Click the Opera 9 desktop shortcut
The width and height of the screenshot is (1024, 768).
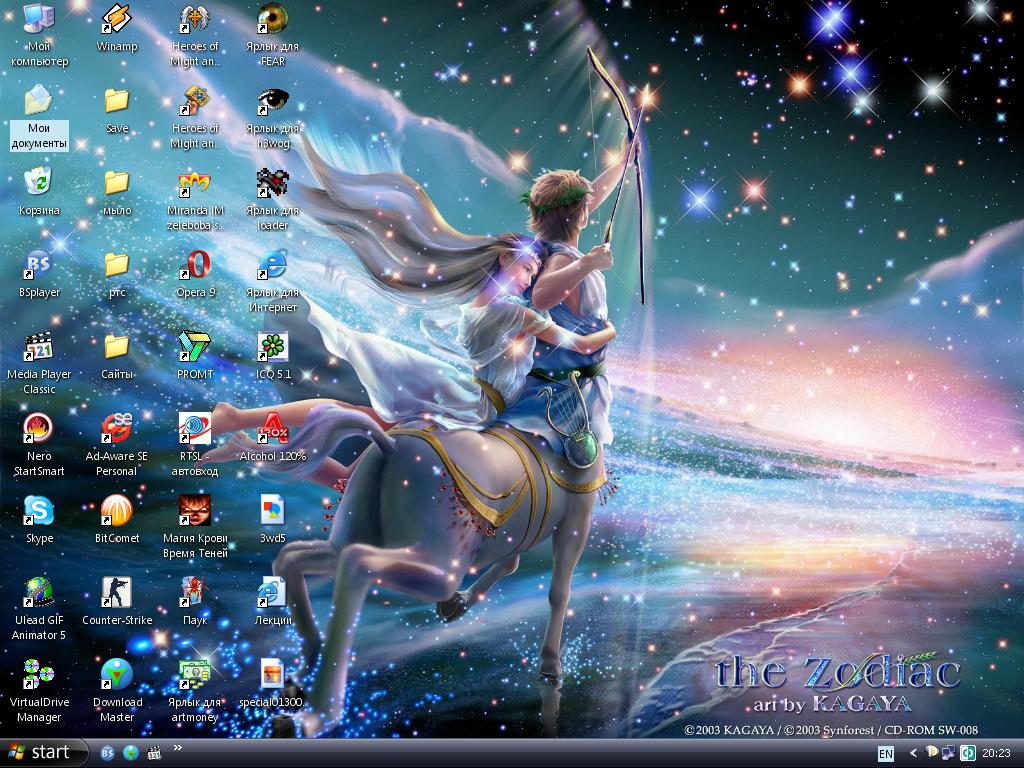pyautogui.click(x=195, y=274)
